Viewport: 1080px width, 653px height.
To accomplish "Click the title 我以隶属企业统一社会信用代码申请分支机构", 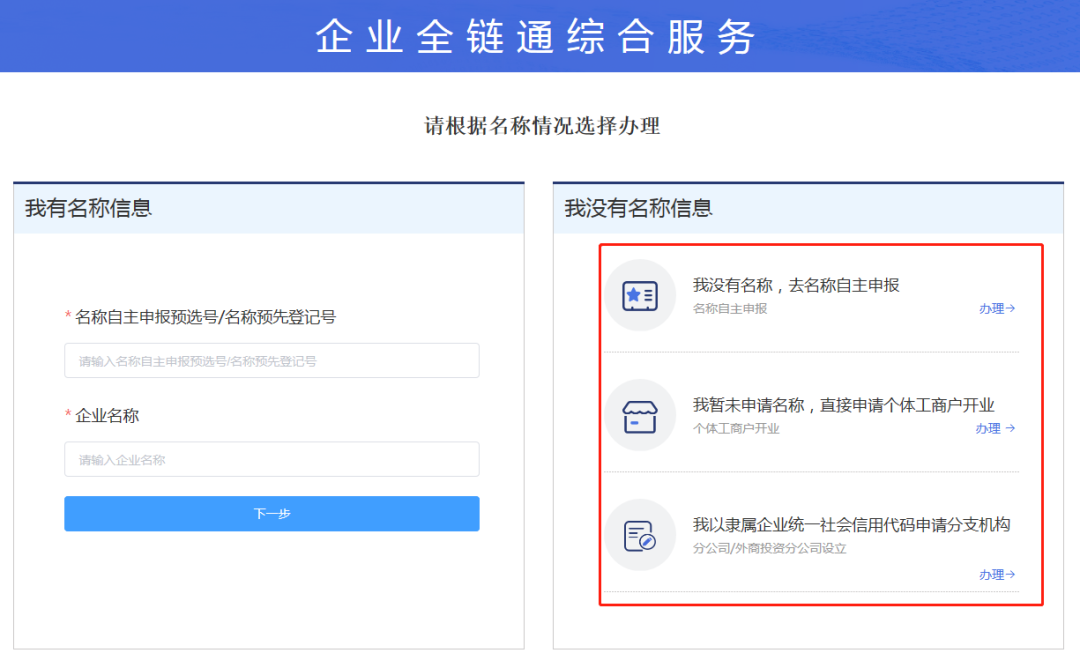I will (851, 525).
